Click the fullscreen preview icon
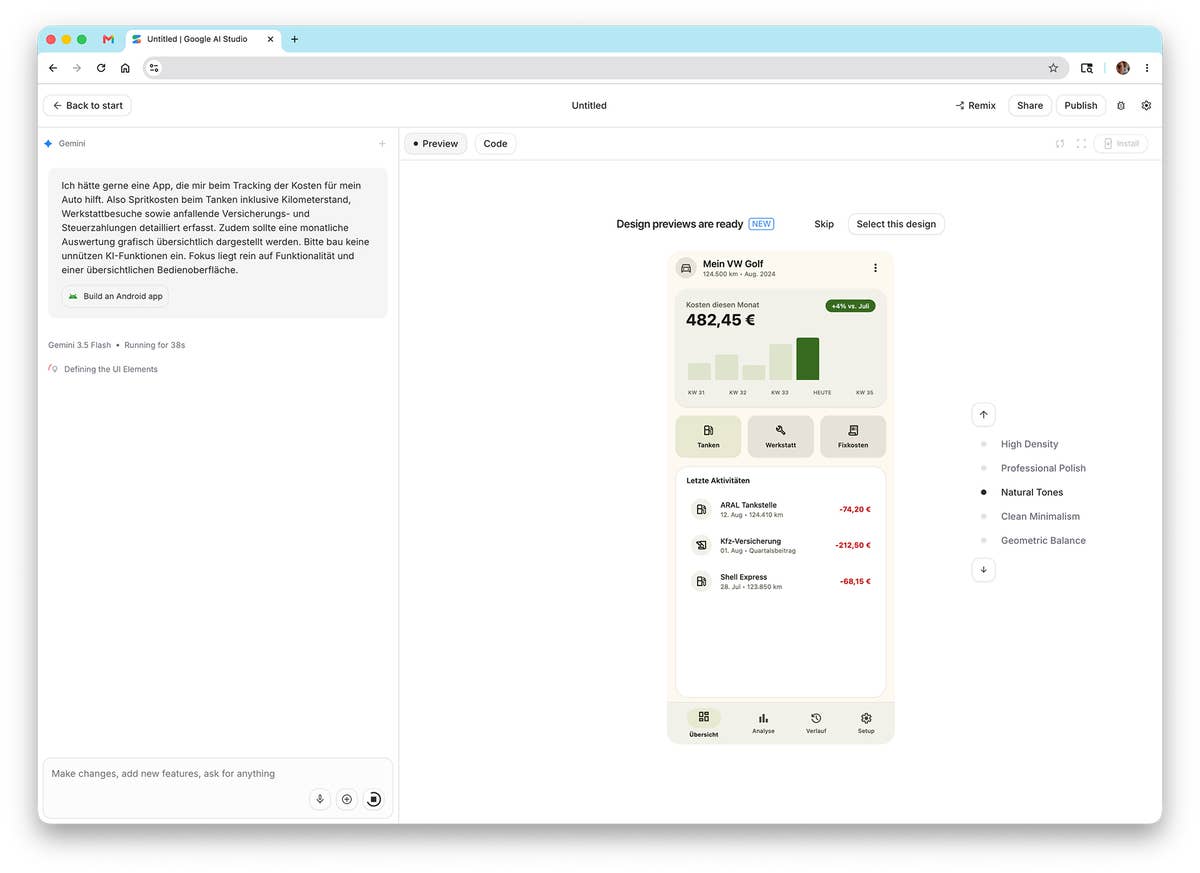 click(x=1081, y=144)
